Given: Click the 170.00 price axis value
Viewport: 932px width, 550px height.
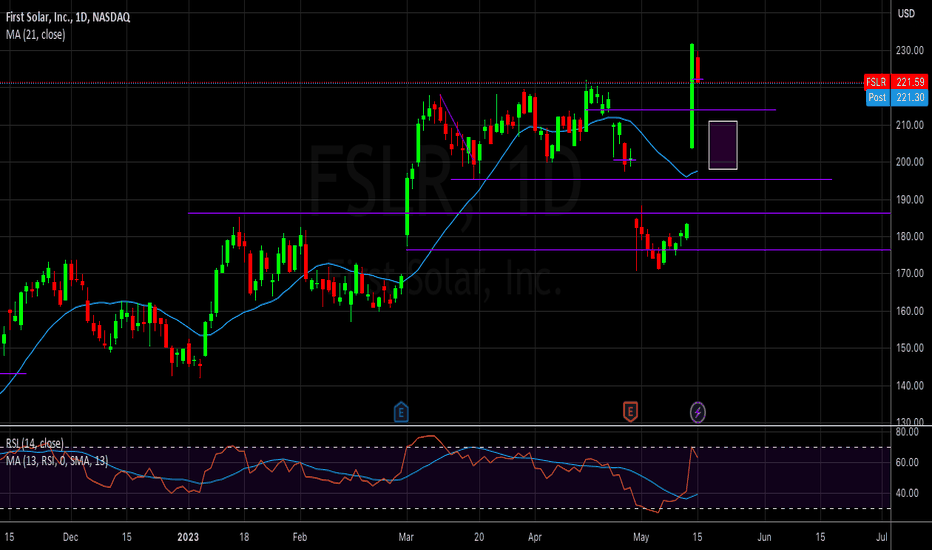Looking at the screenshot, I should tap(909, 274).
